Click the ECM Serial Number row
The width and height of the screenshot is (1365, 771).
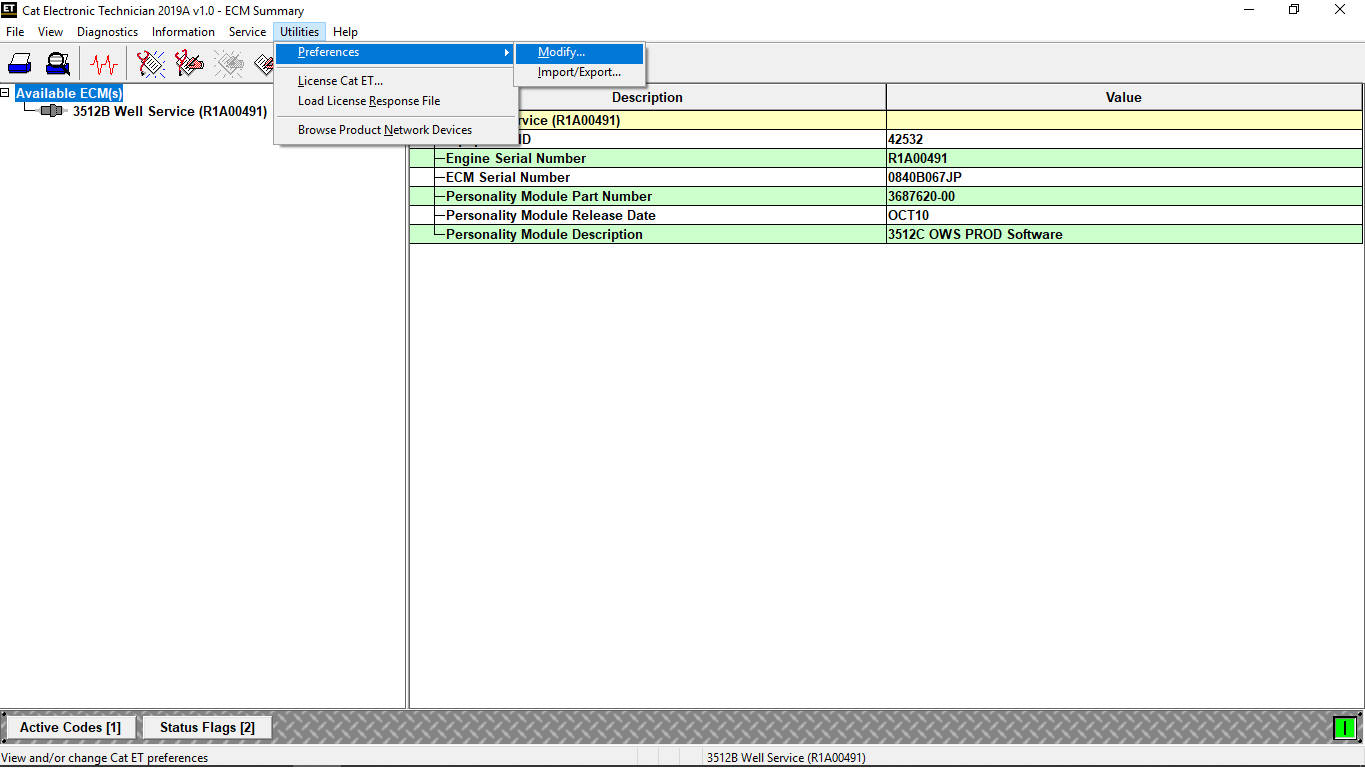point(886,177)
